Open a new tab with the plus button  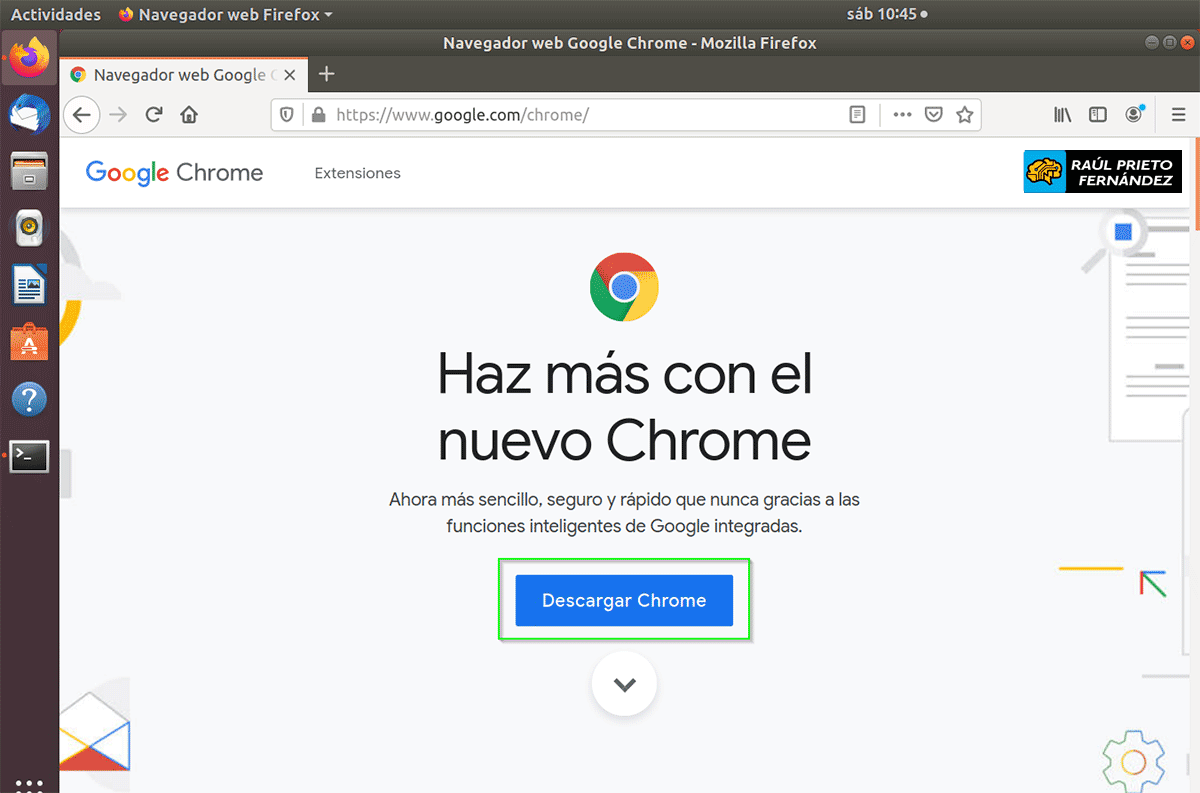326,73
